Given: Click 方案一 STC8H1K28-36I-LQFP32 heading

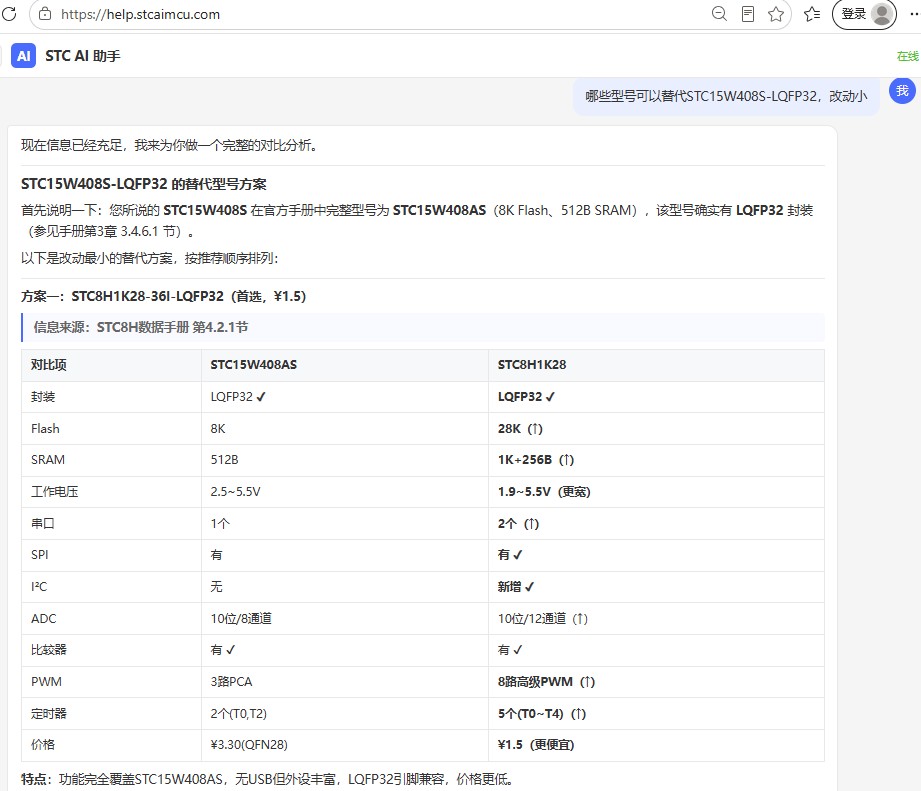Looking at the screenshot, I should point(164,296).
